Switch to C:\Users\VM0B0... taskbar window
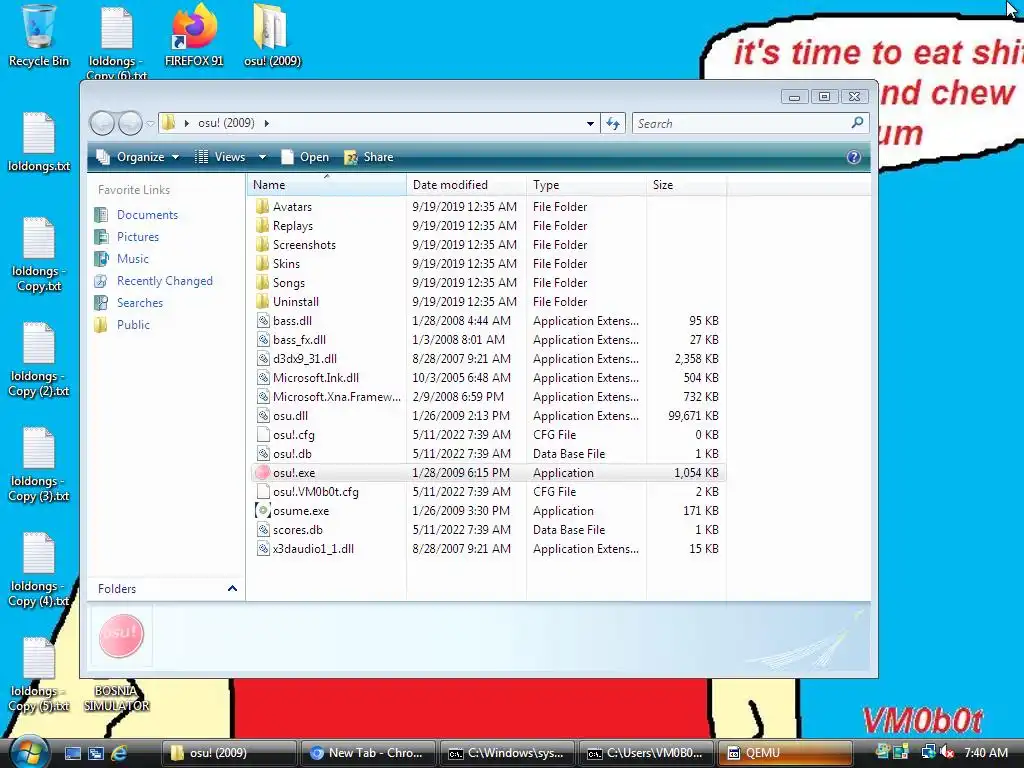Image resolution: width=1024 pixels, height=768 pixels. point(646,753)
